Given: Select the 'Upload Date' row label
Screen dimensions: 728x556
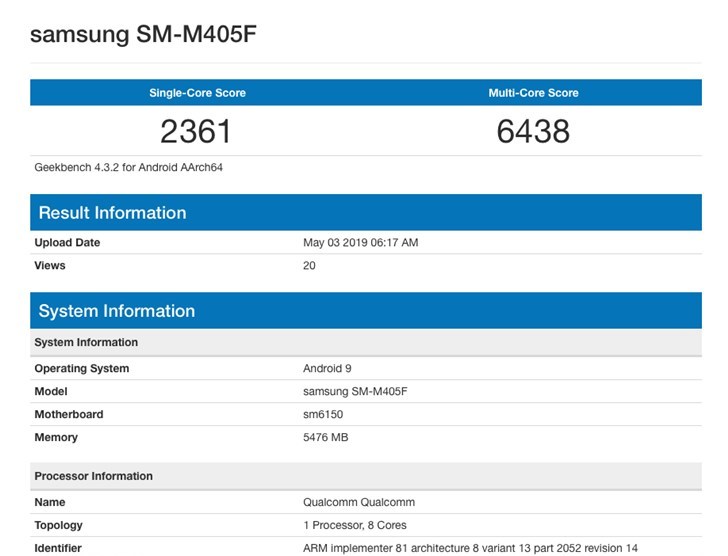Looking at the screenshot, I should 67,242.
